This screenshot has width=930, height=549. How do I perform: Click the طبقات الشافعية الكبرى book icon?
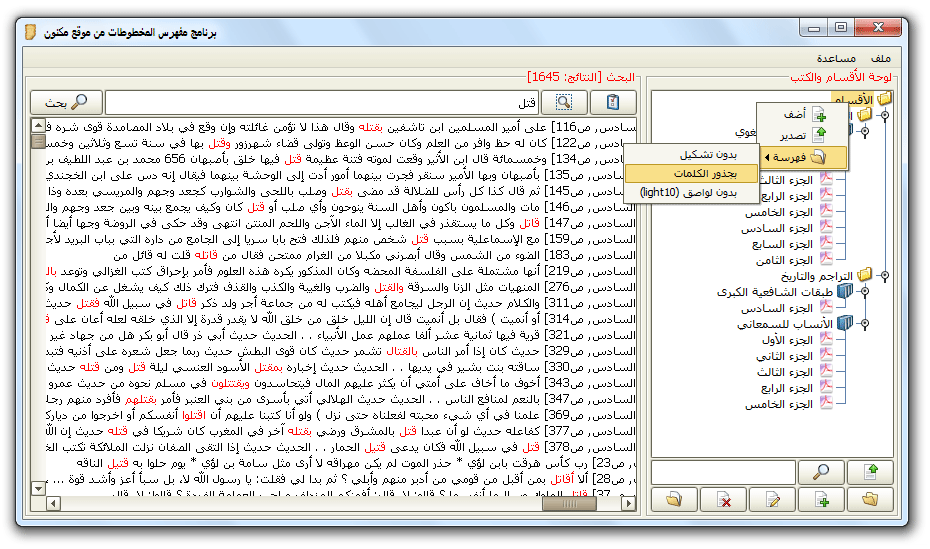click(x=845, y=291)
